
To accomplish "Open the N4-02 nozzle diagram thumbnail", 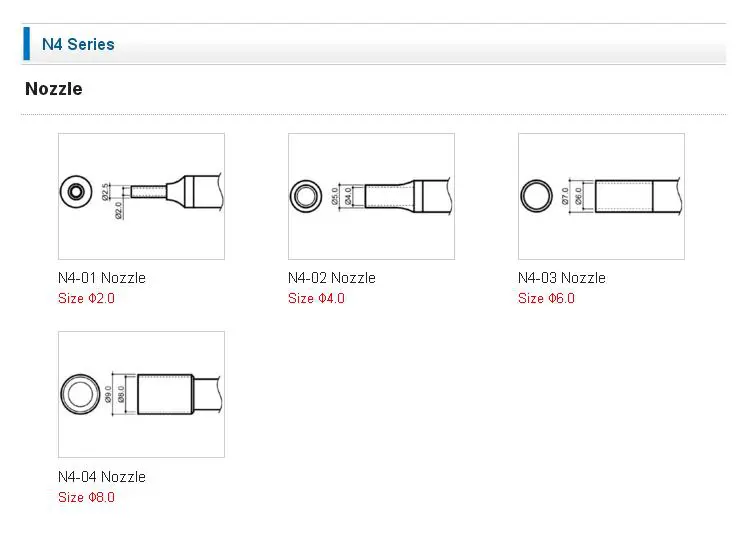I will coord(371,196).
